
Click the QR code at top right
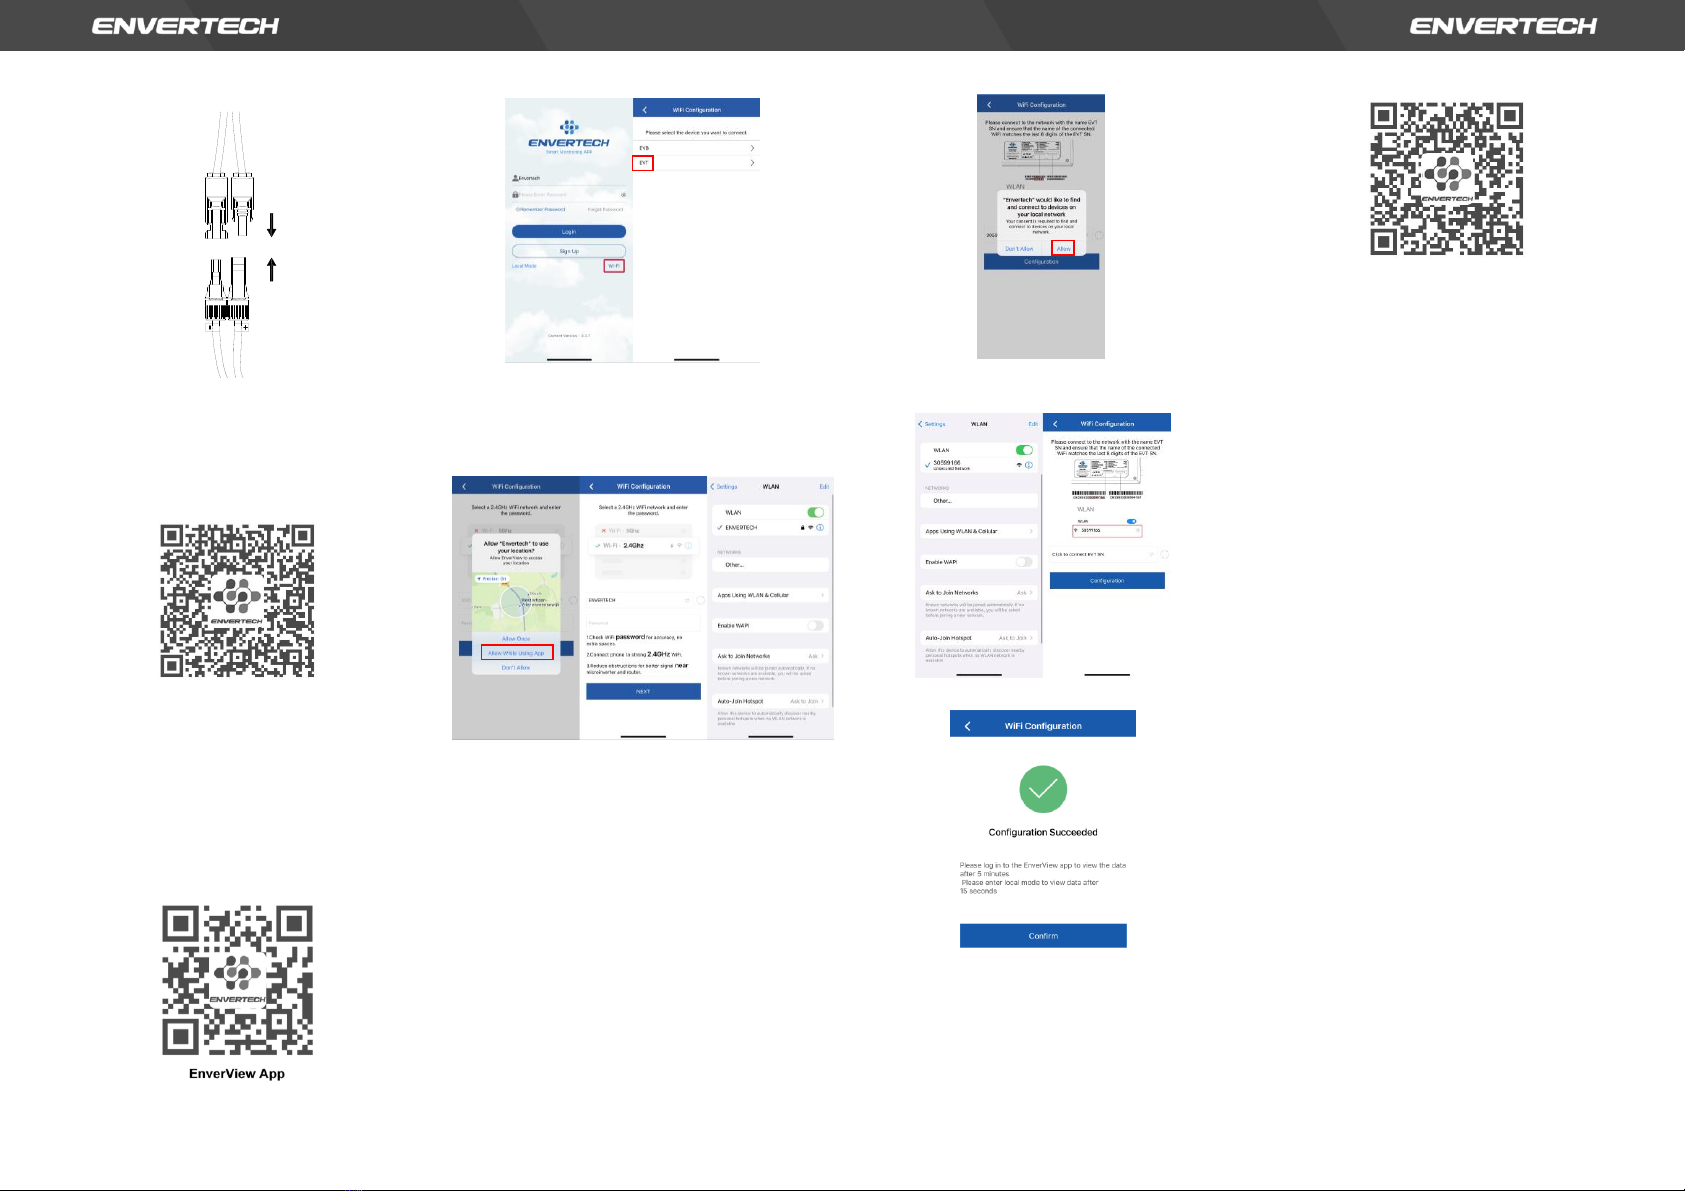click(1446, 179)
